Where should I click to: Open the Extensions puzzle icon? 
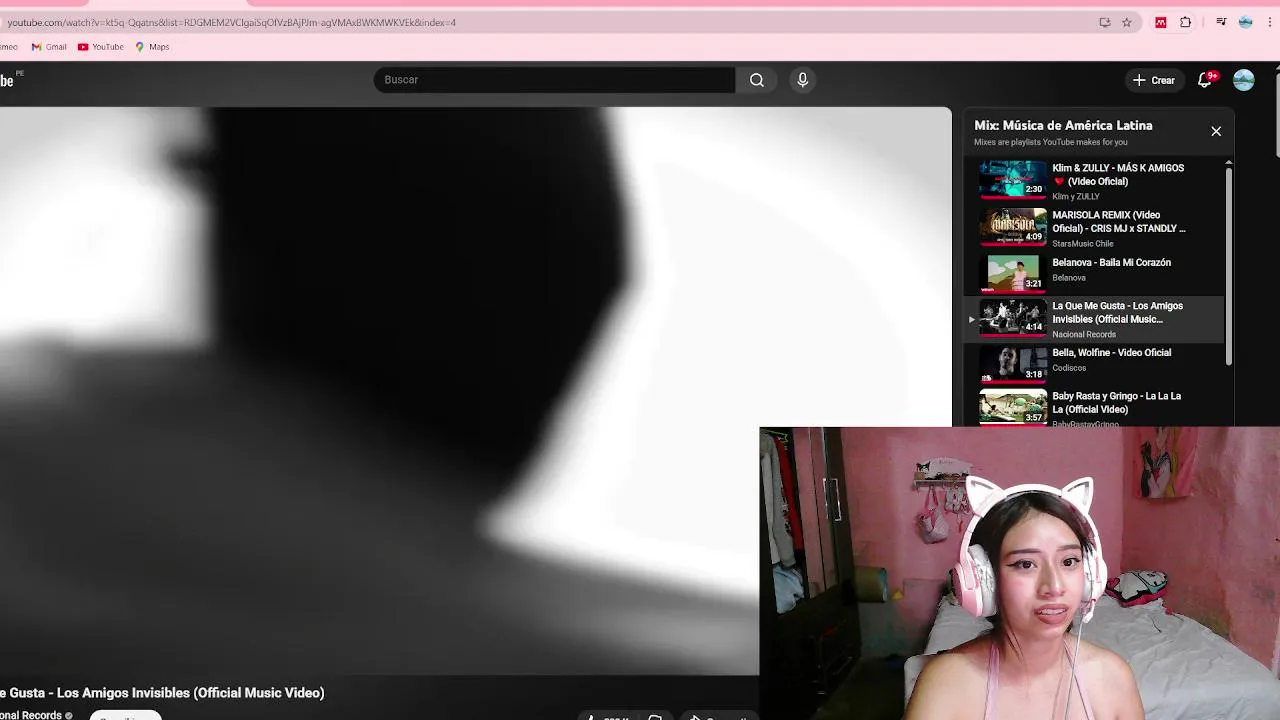tap(1186, 22)
